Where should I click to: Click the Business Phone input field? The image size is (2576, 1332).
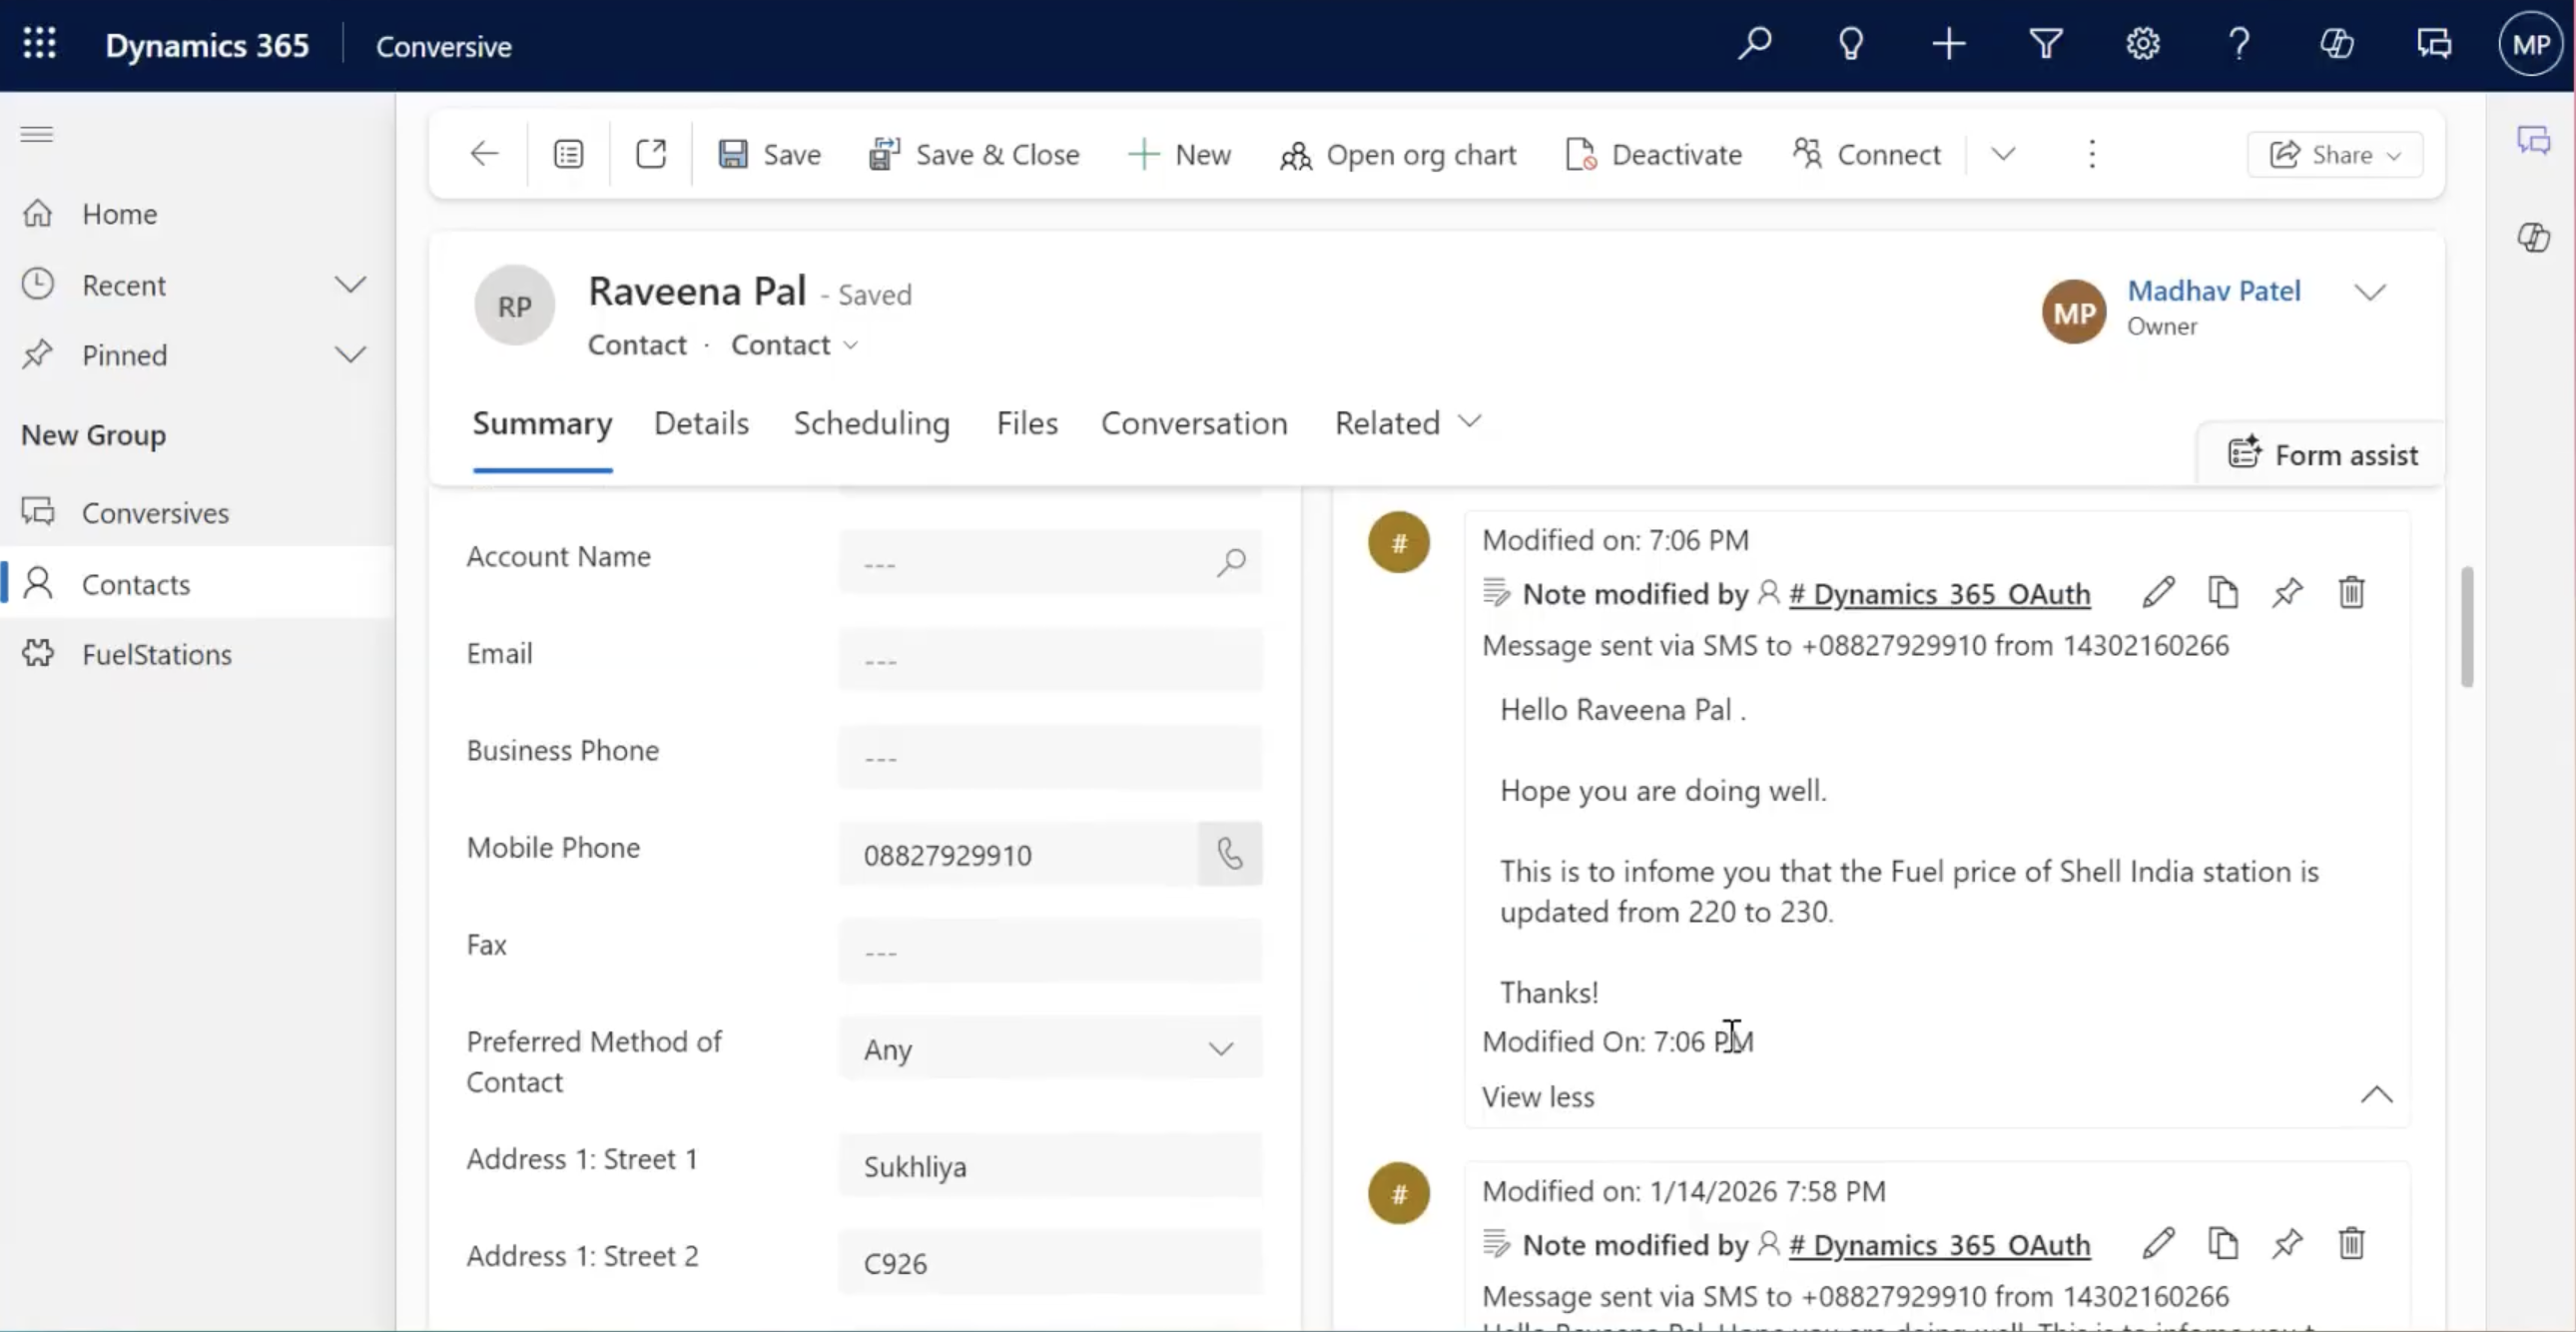click(1050, 757)
